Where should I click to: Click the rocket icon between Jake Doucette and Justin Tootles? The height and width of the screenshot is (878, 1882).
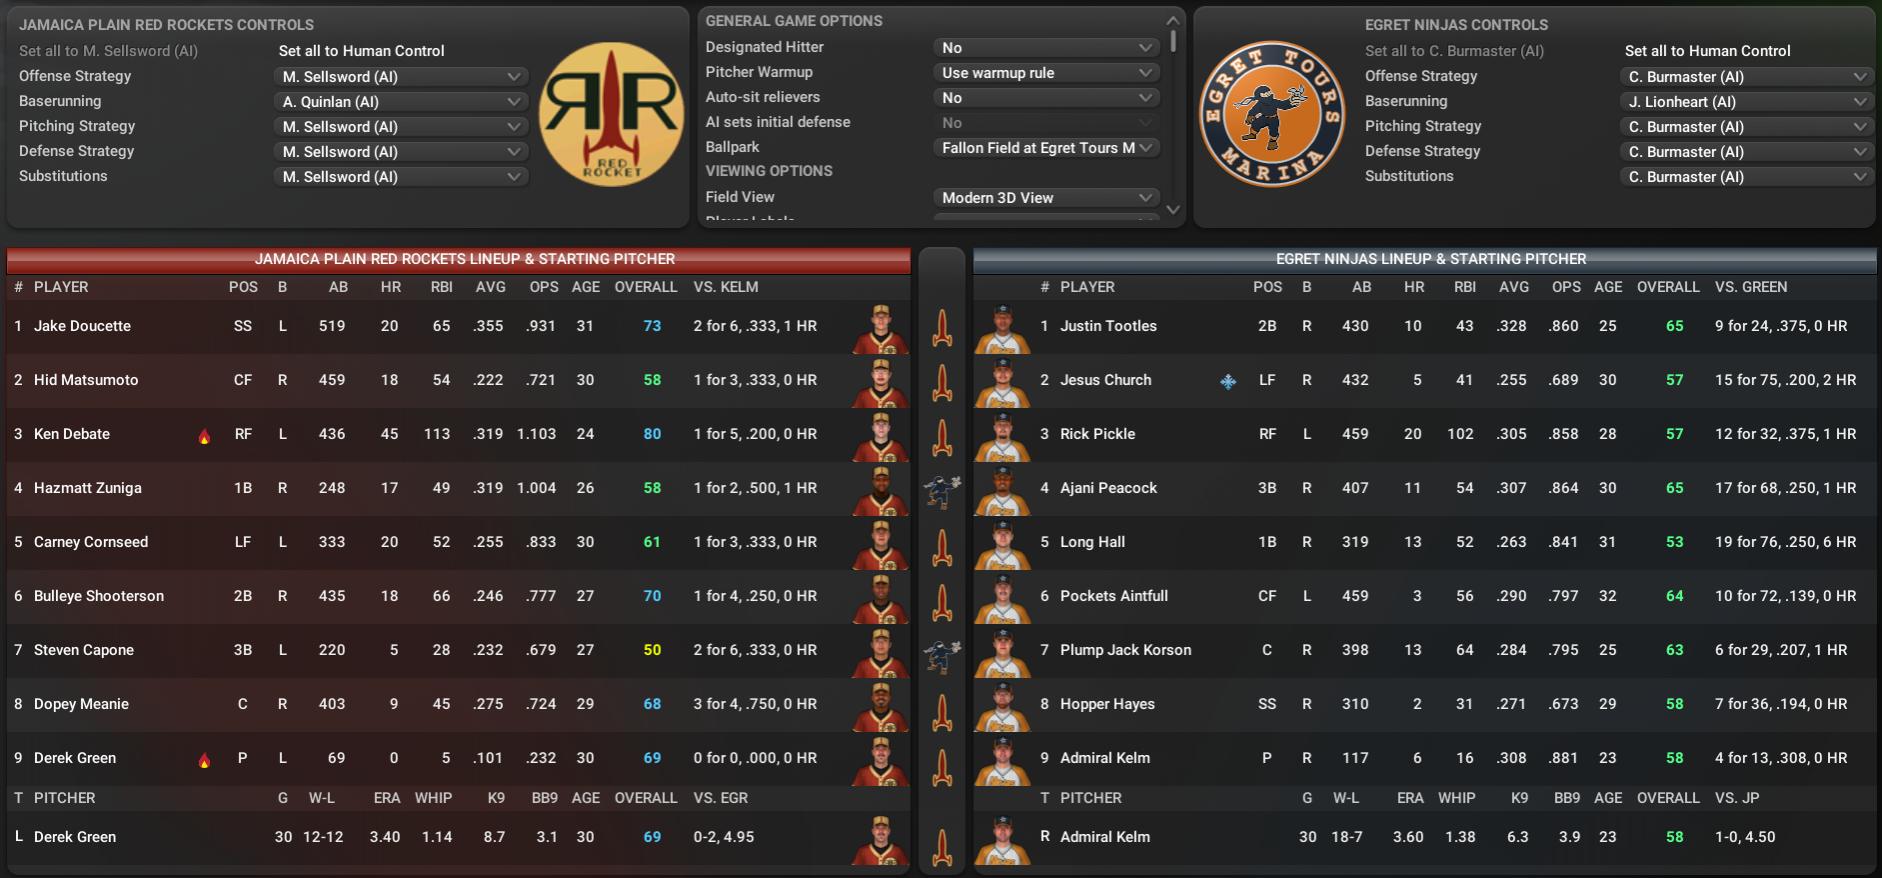941,327
